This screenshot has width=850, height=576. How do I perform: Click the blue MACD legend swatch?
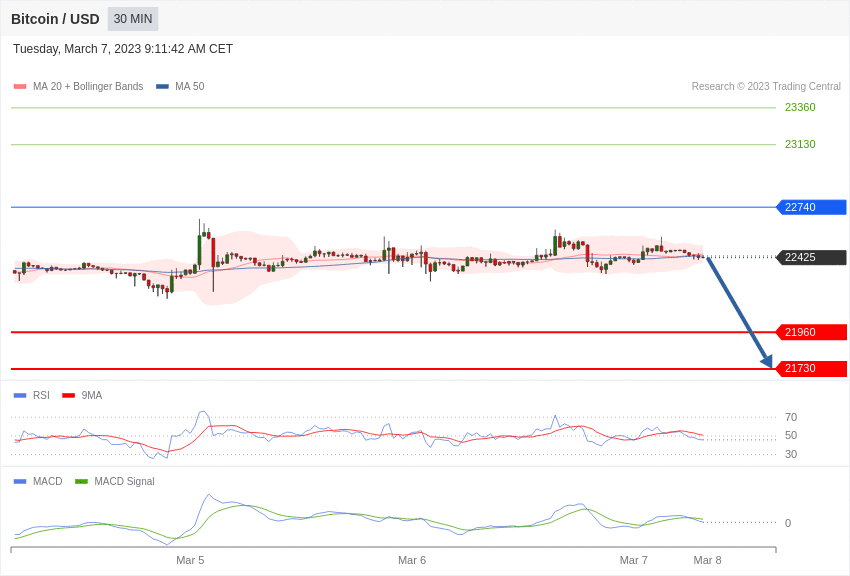[x=20, y=482]
